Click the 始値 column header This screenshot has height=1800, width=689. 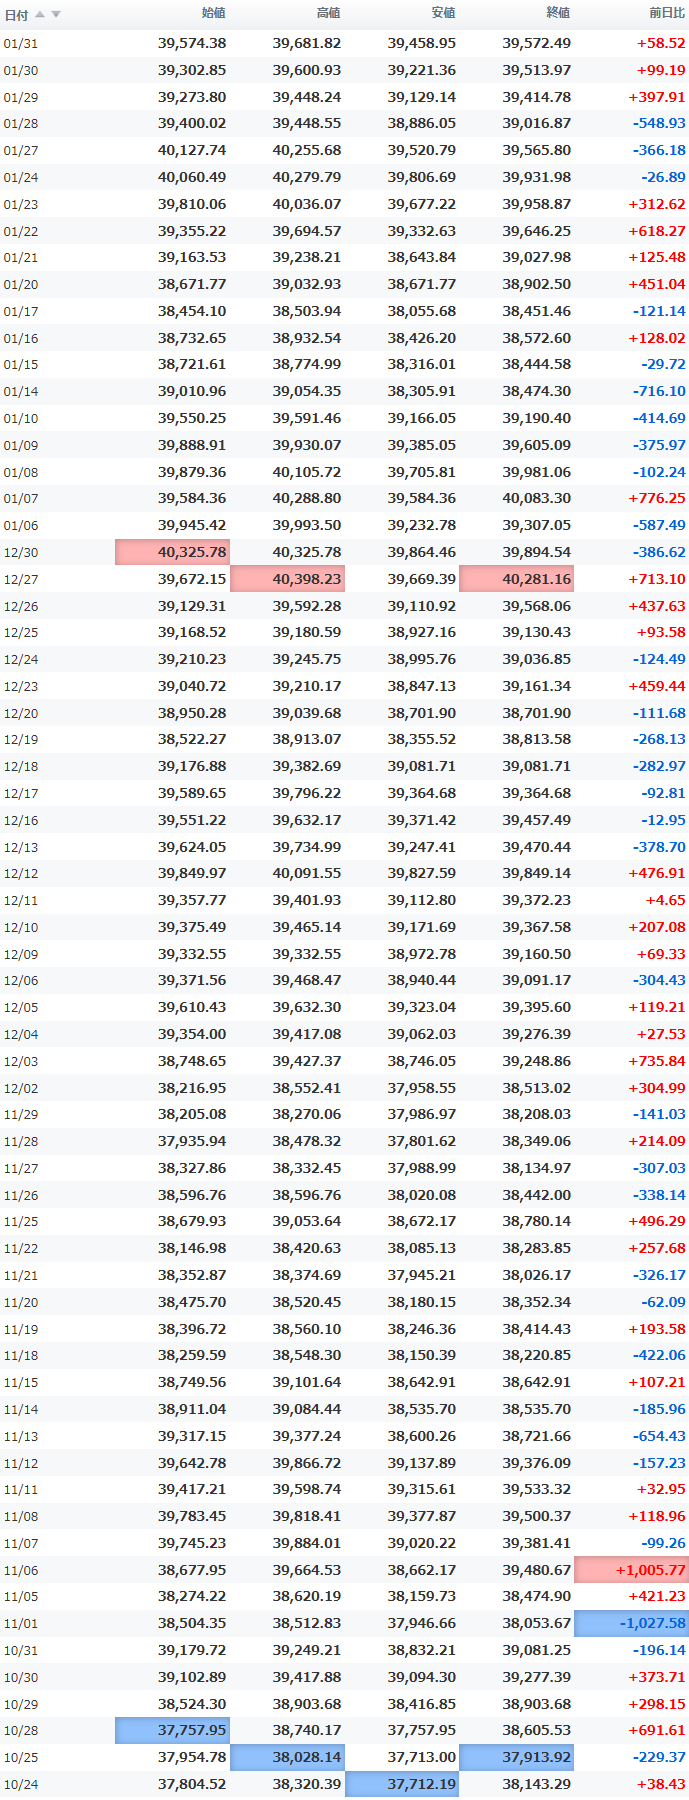[213, 13]
